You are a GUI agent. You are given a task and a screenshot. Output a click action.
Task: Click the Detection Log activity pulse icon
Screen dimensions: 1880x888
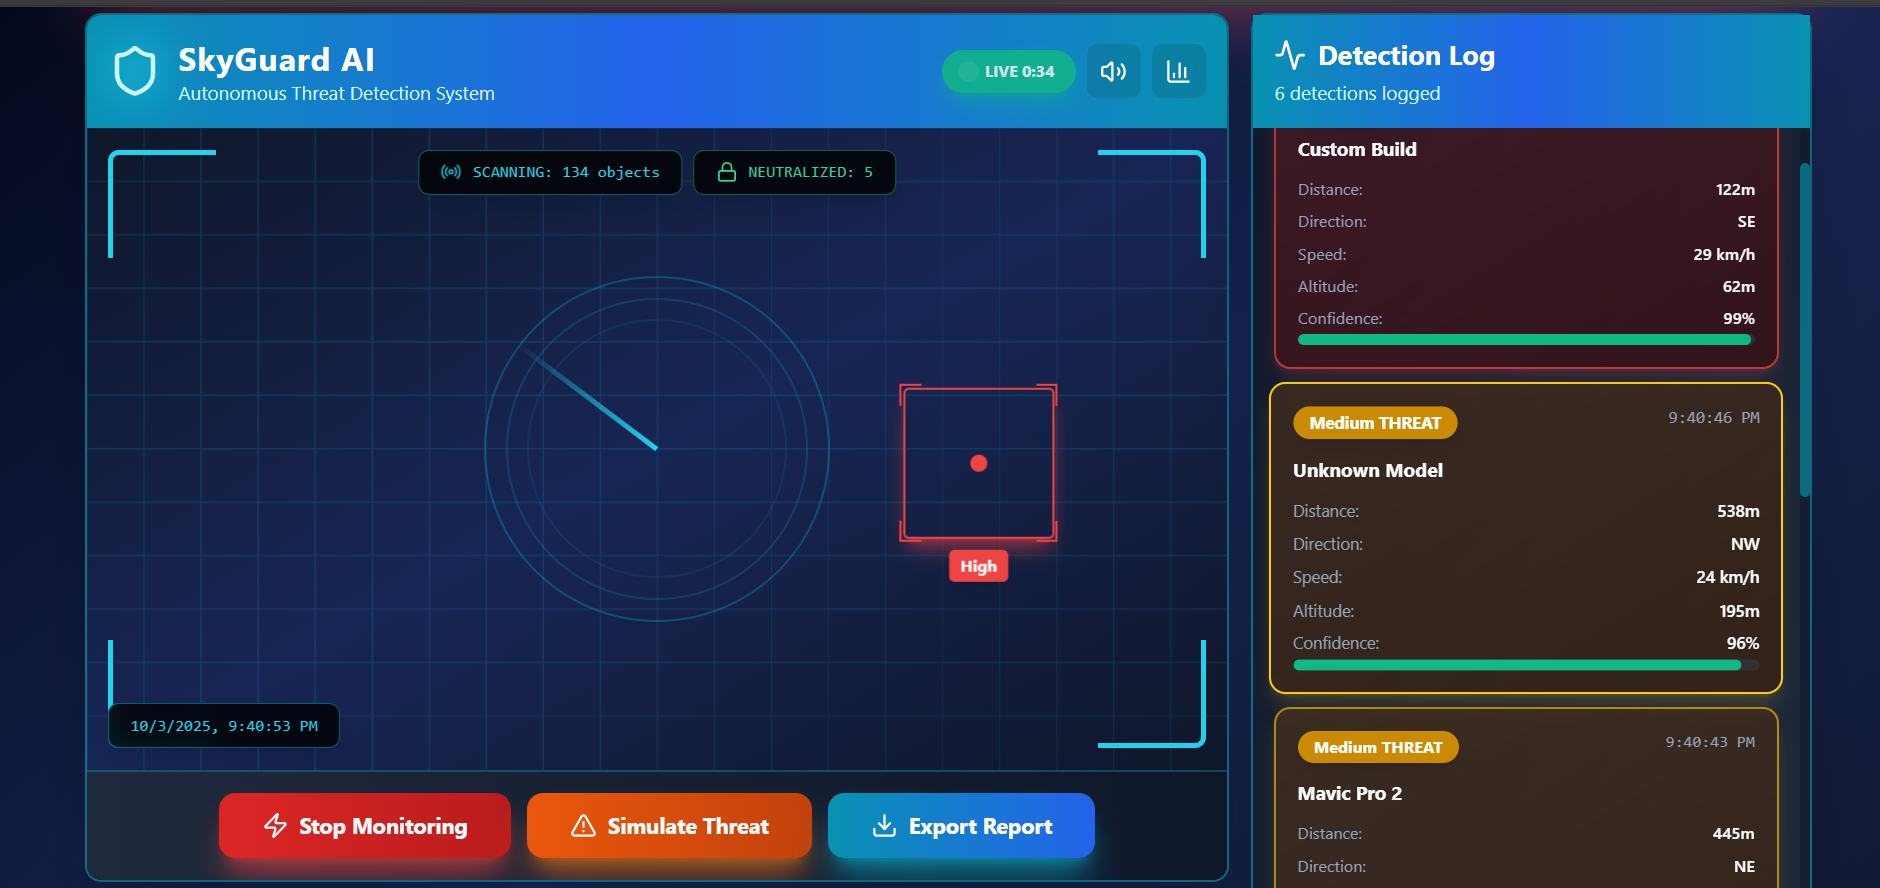tap(1290, 55)
